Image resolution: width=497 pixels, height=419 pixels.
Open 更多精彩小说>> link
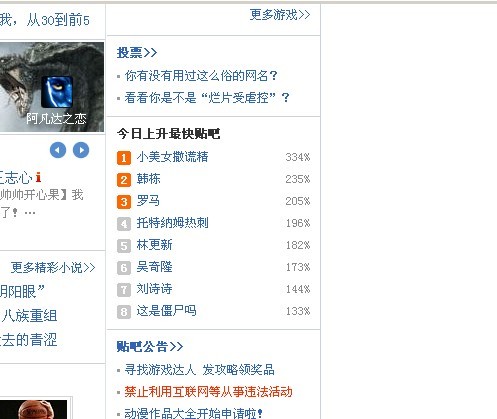click(53, 267)
